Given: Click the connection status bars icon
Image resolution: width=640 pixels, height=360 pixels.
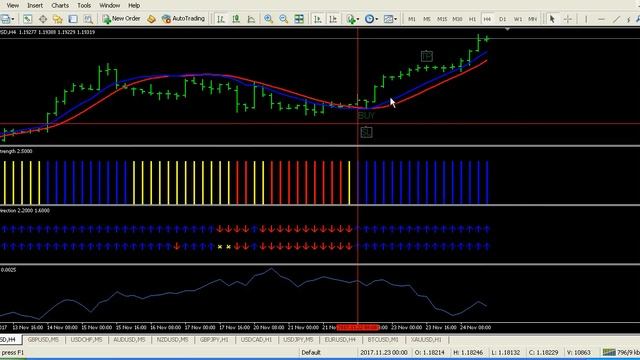Looking at the screenshot, I should click(609, 352).
